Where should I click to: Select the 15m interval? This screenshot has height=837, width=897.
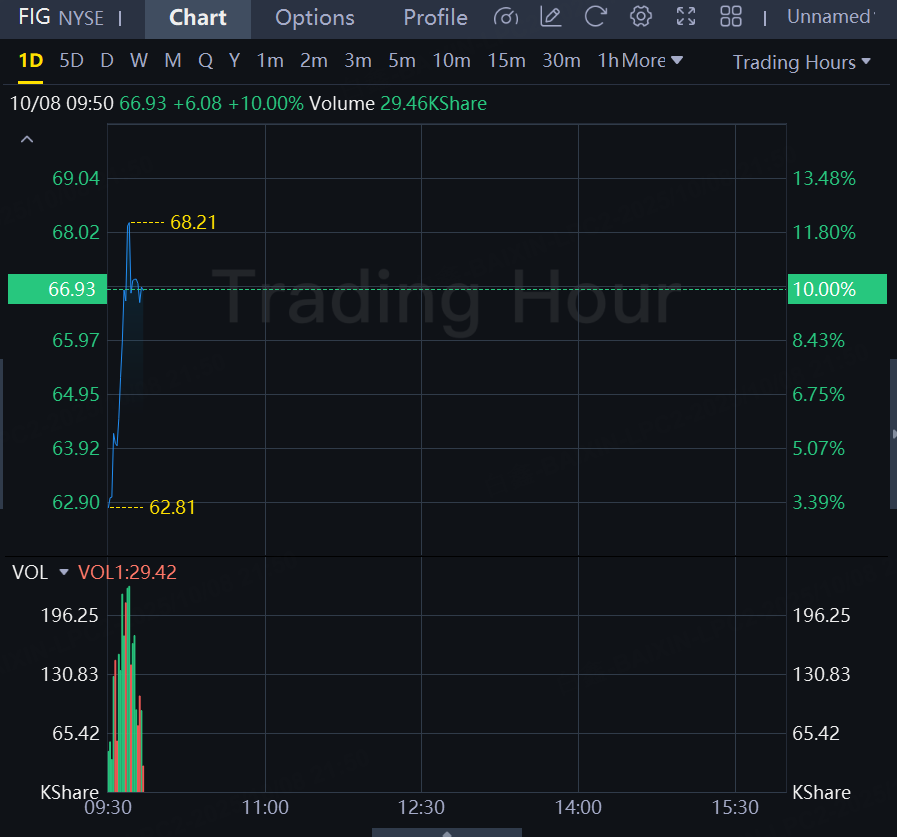pos(506,60)
